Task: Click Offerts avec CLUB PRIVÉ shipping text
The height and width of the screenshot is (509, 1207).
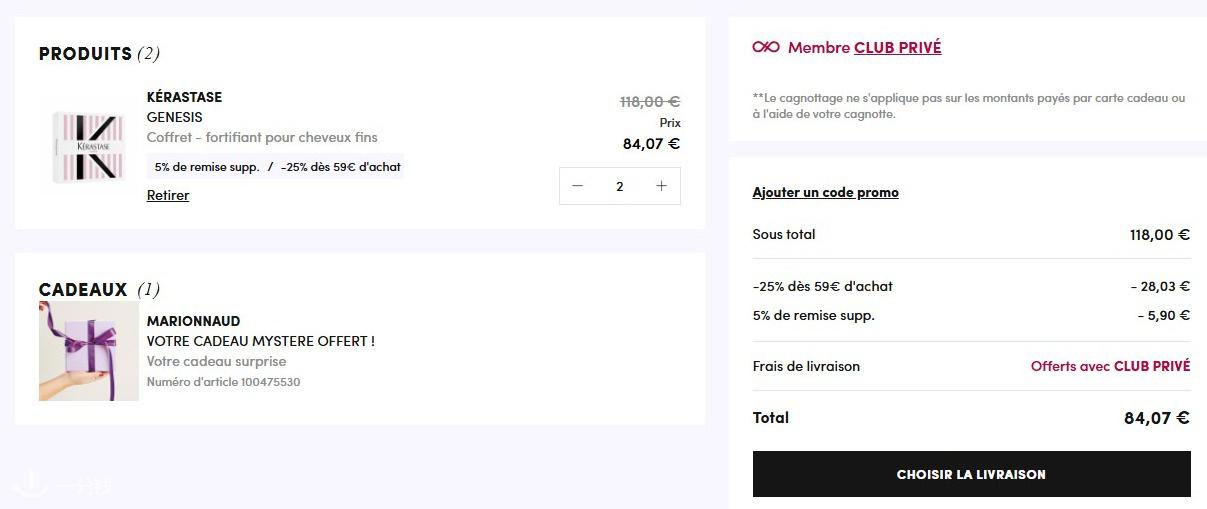Action: pyautogui.click(x=1110, y=366)
